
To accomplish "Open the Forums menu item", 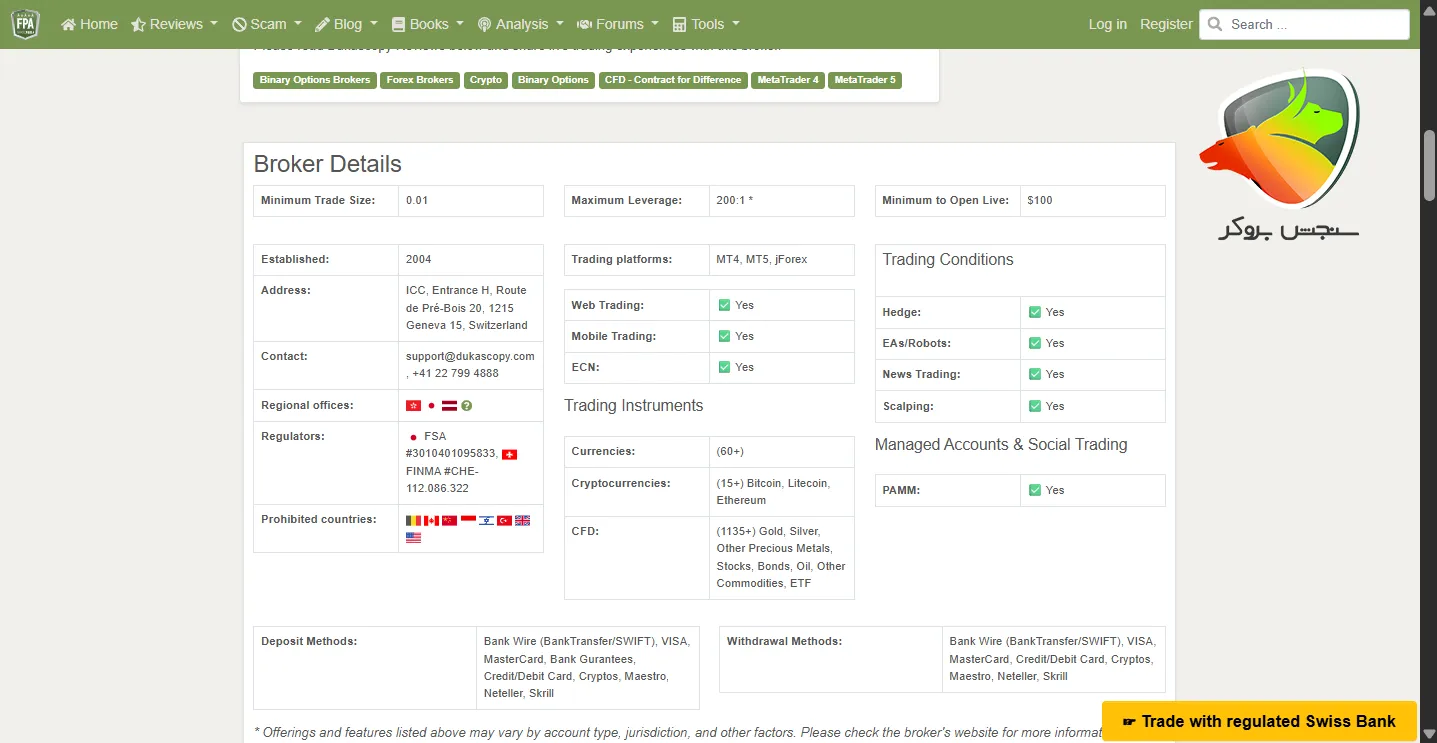I will pos(618,24).
